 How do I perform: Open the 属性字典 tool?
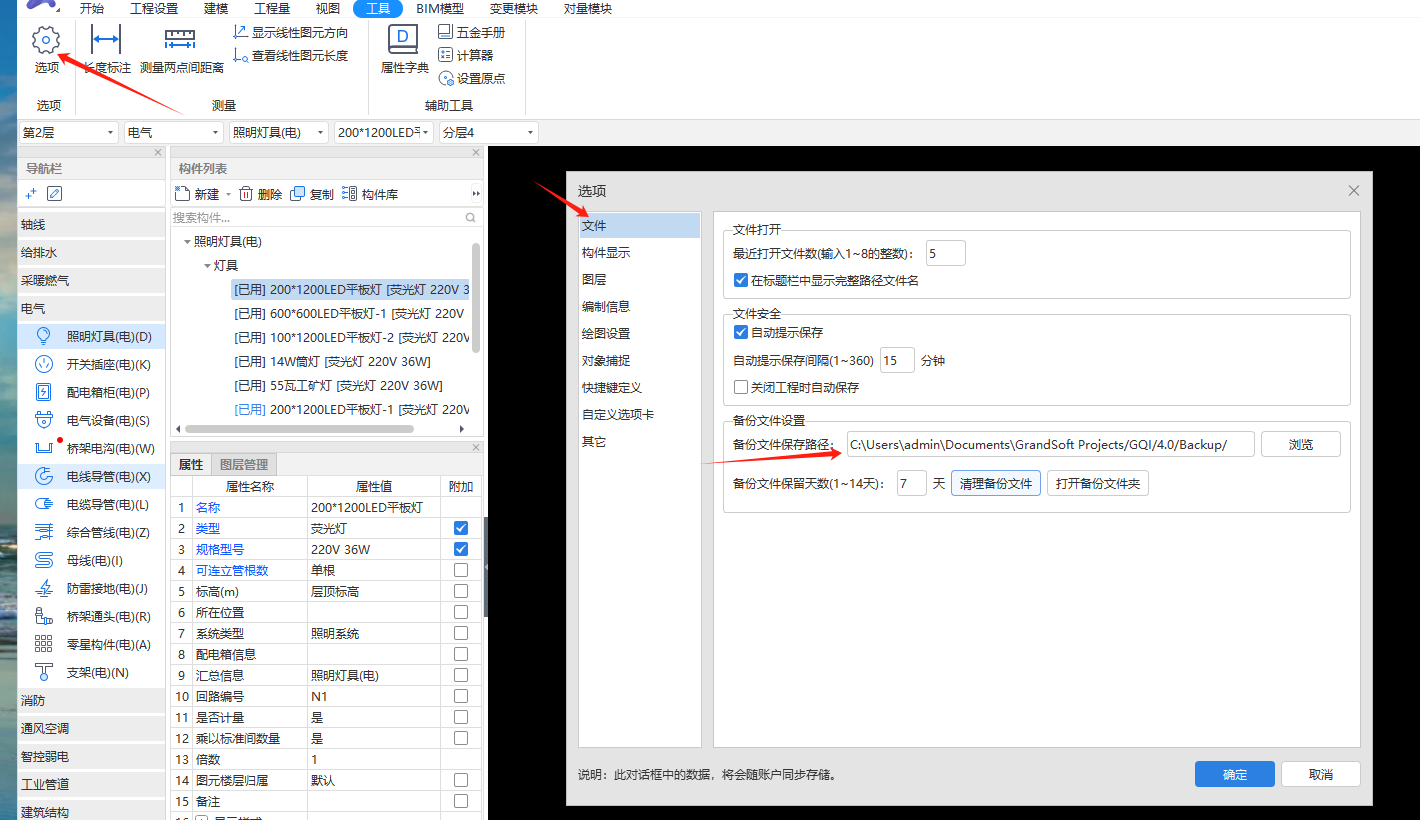404,50
